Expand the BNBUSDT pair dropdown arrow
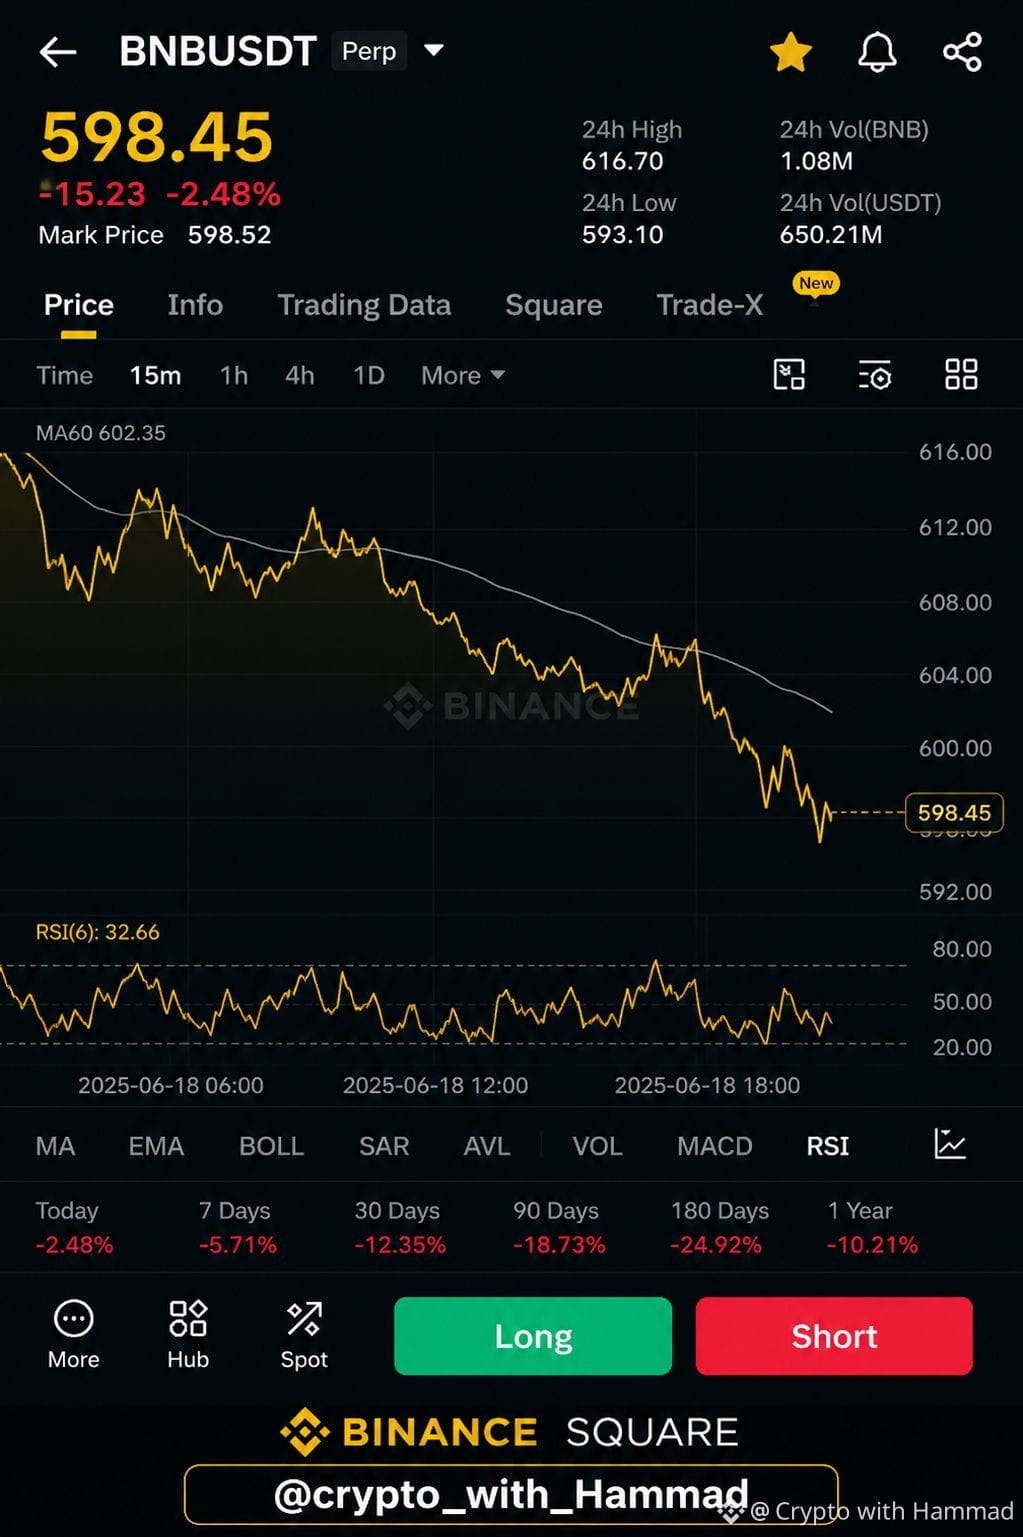The height and width of the screenshot is (1537, 1023). click(x=434, y=50)
